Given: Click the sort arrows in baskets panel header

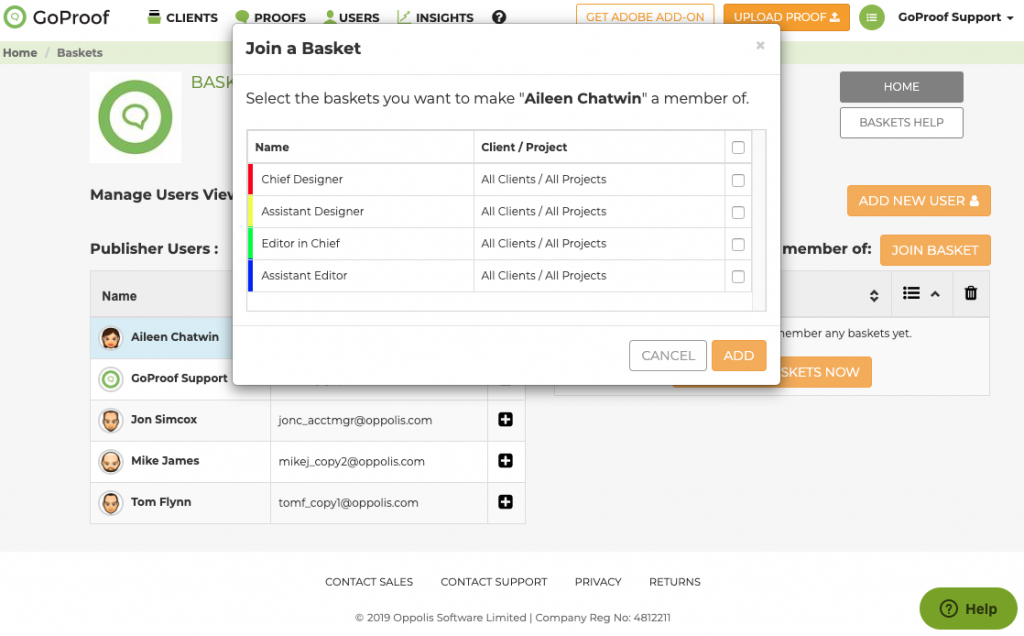Looking at the screenshot, I should pyautogui.click(x=874, y=296).
